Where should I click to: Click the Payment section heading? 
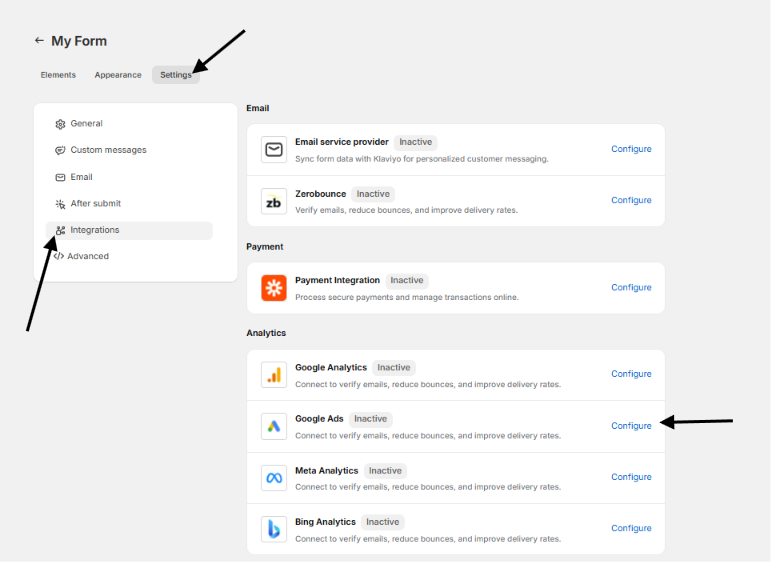[x=265, y=247]
